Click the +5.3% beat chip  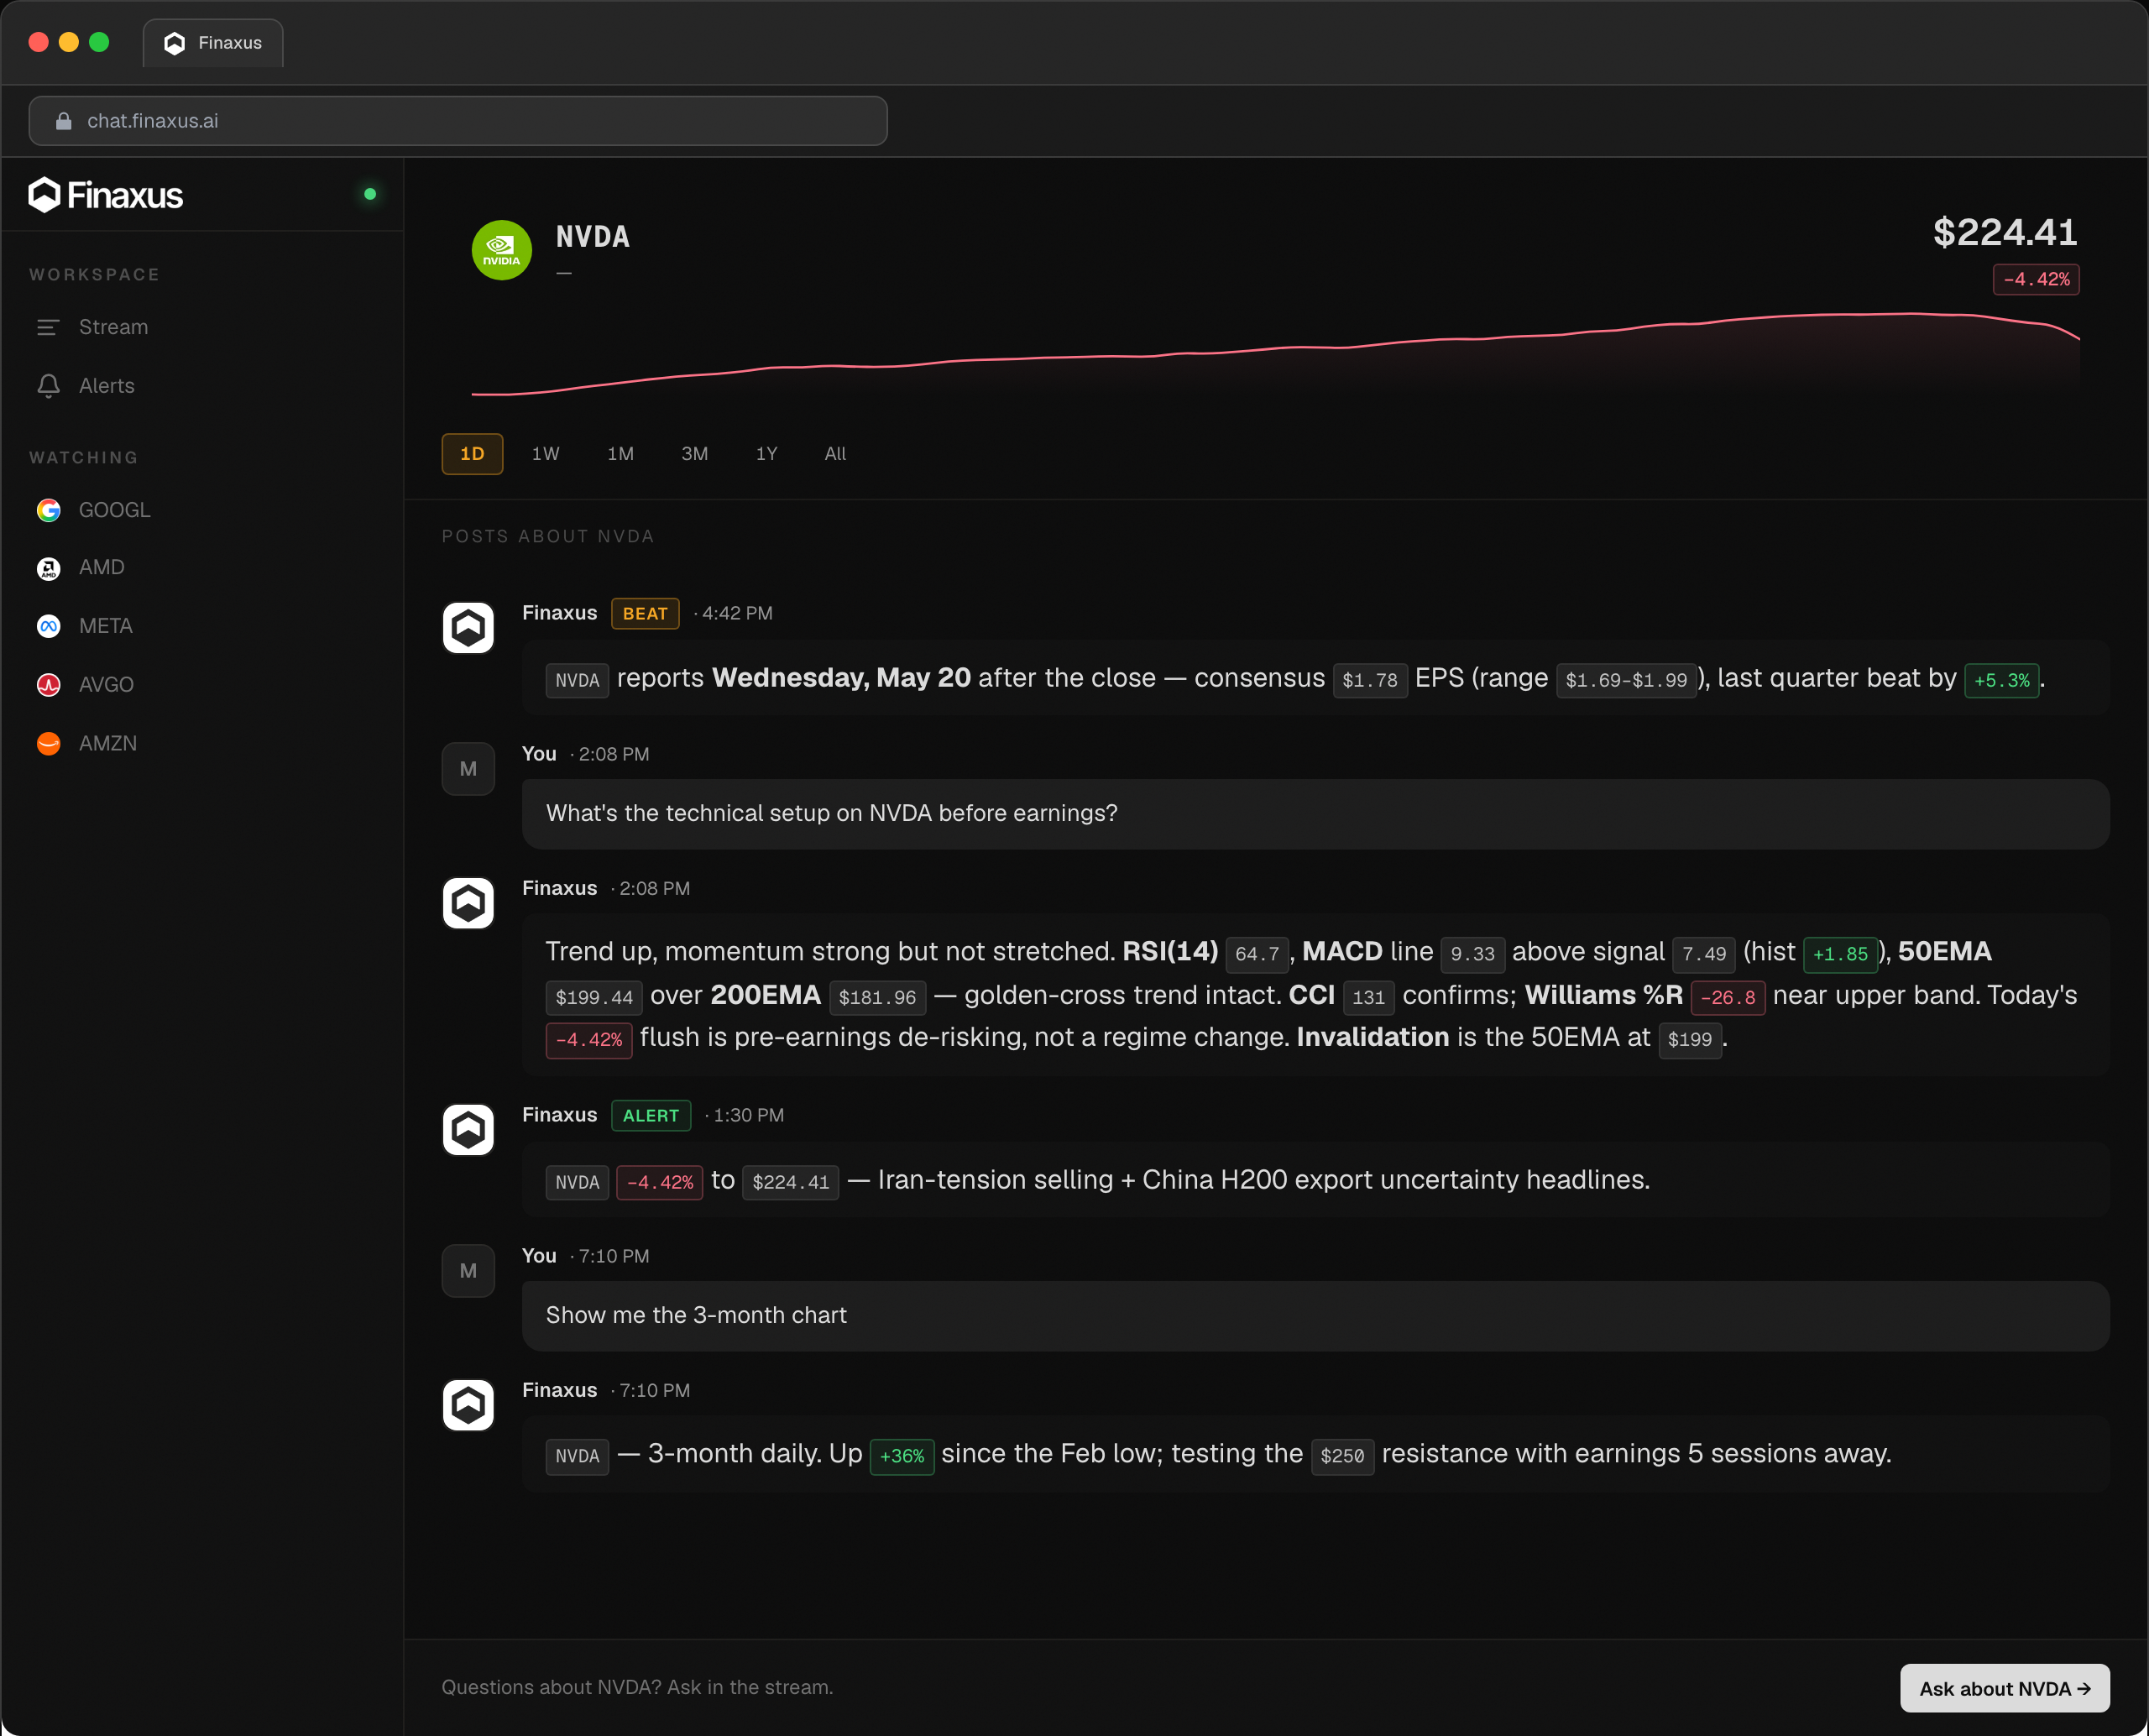pos(2001,681)
